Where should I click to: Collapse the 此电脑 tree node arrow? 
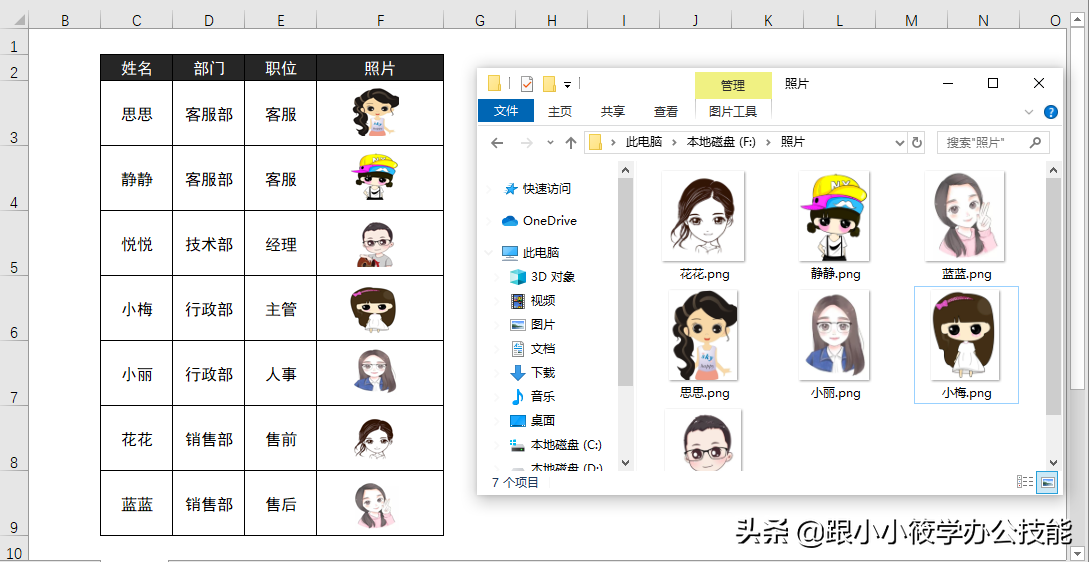click(490, 252)
